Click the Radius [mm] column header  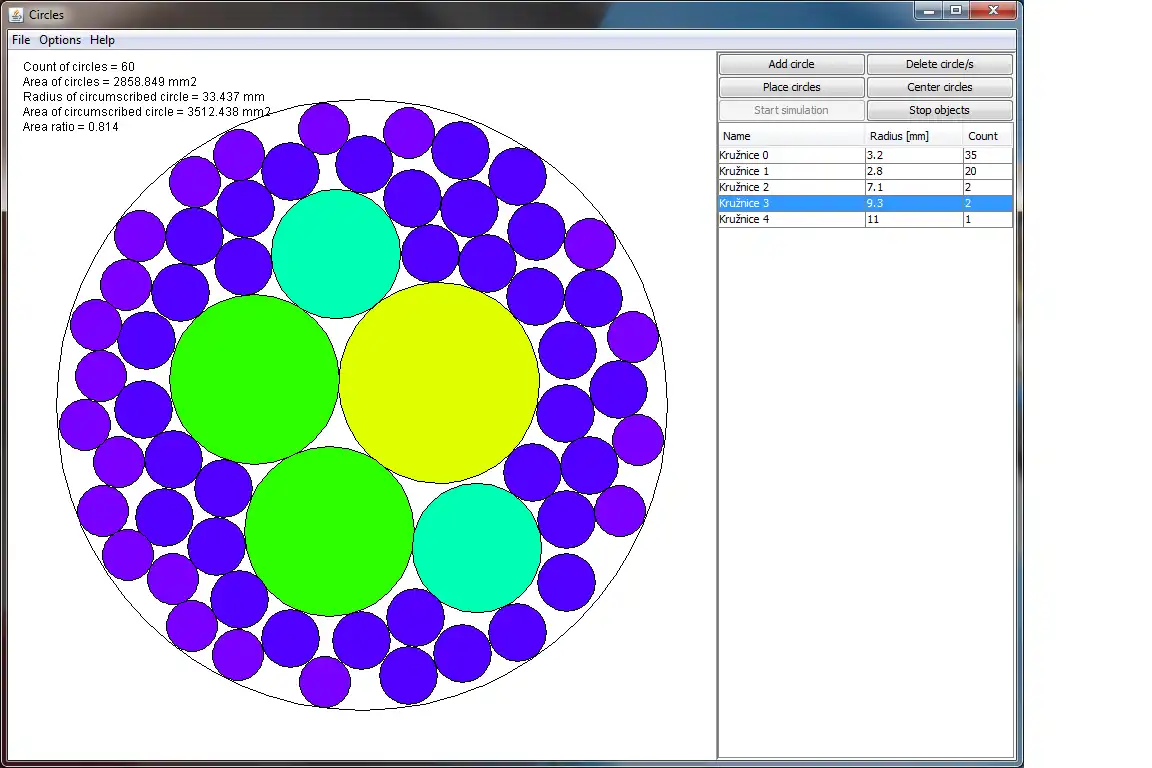click(x=914, y=136)
